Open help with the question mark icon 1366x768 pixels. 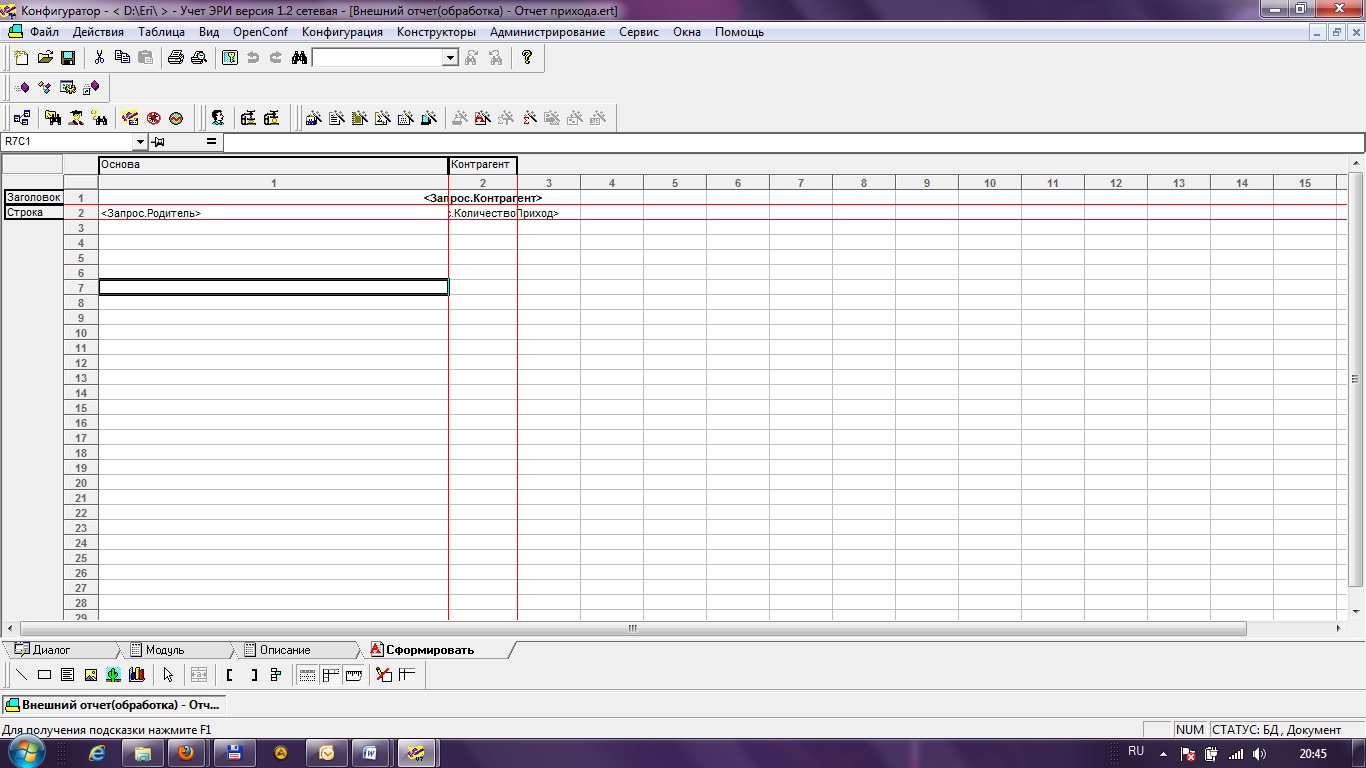(x=527, y=58)
